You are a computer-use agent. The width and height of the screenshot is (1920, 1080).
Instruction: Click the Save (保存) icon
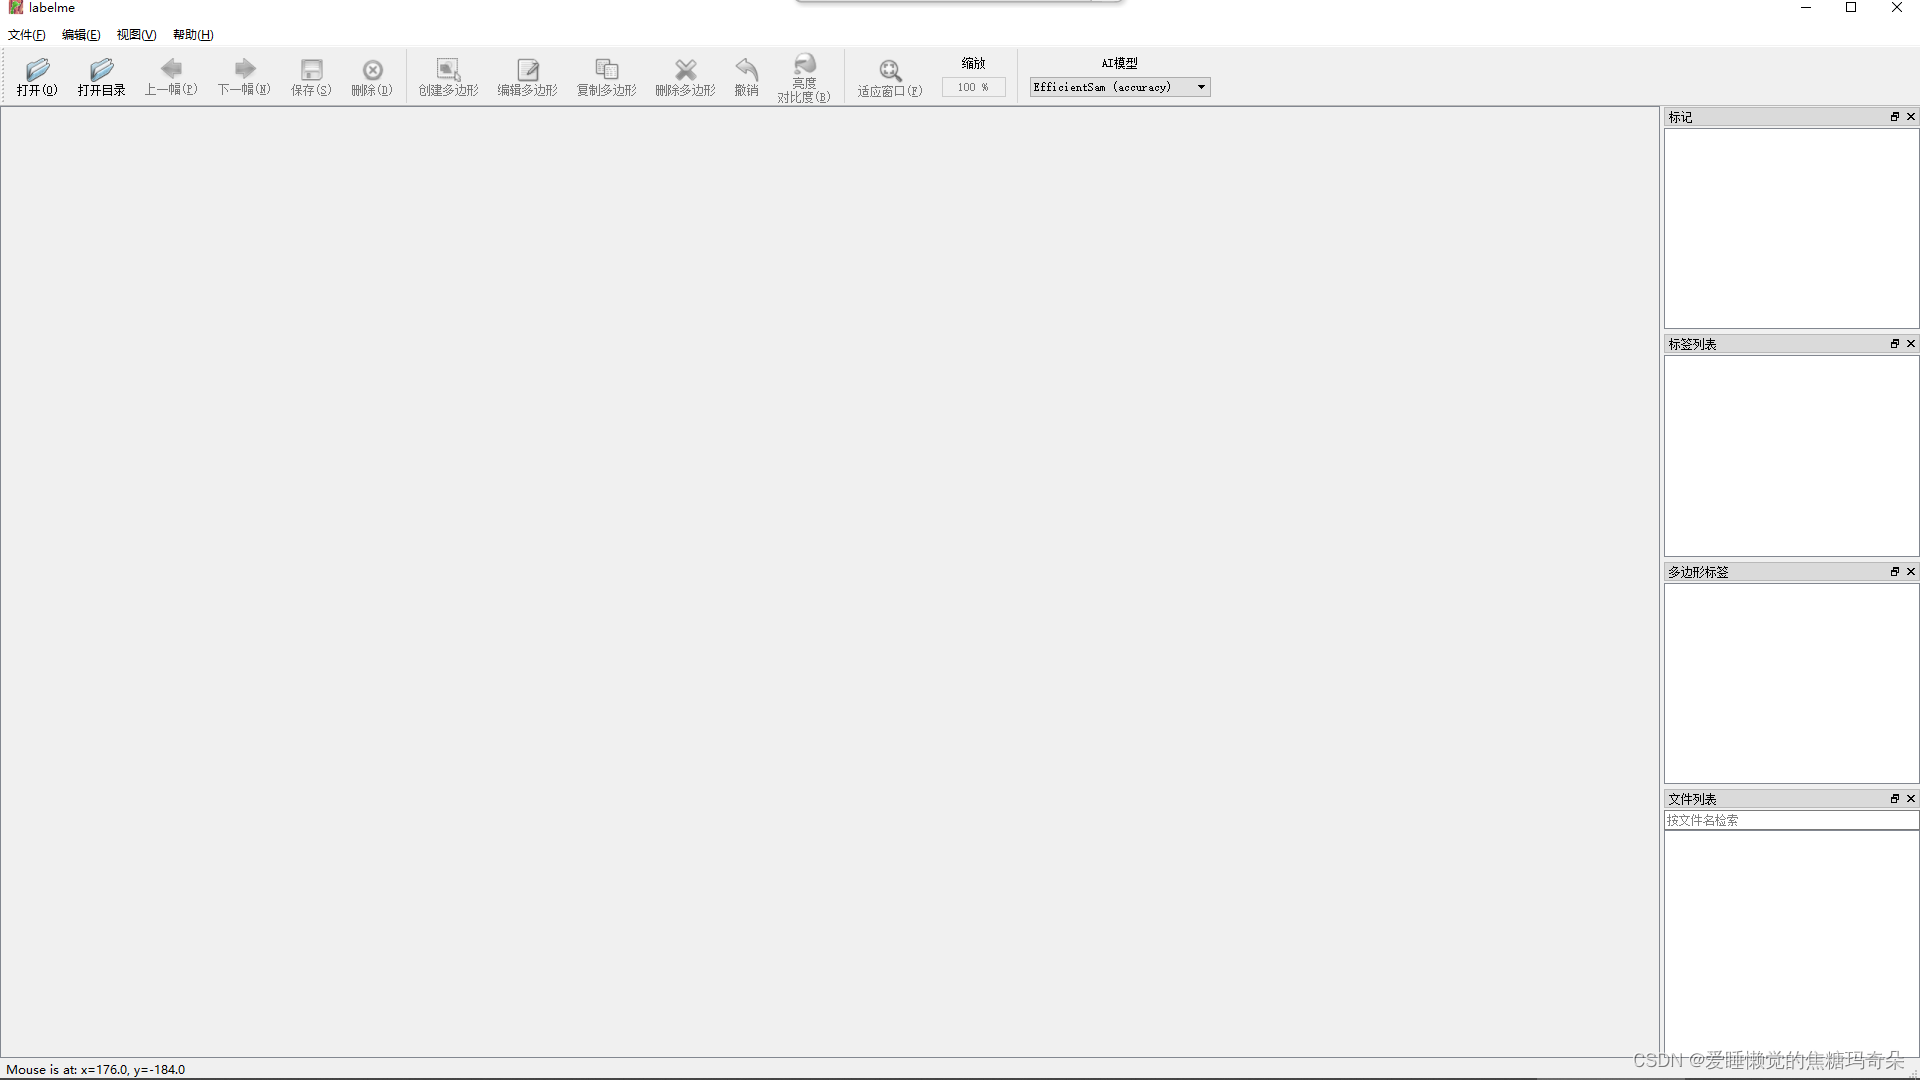tap(311, 70)
